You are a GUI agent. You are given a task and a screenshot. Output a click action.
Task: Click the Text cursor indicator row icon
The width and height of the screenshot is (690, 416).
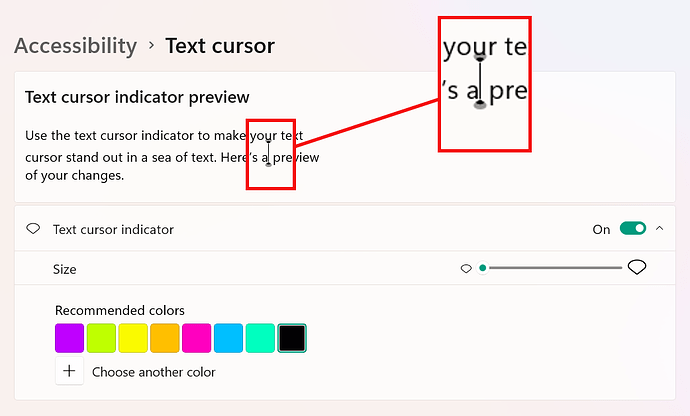33,229
